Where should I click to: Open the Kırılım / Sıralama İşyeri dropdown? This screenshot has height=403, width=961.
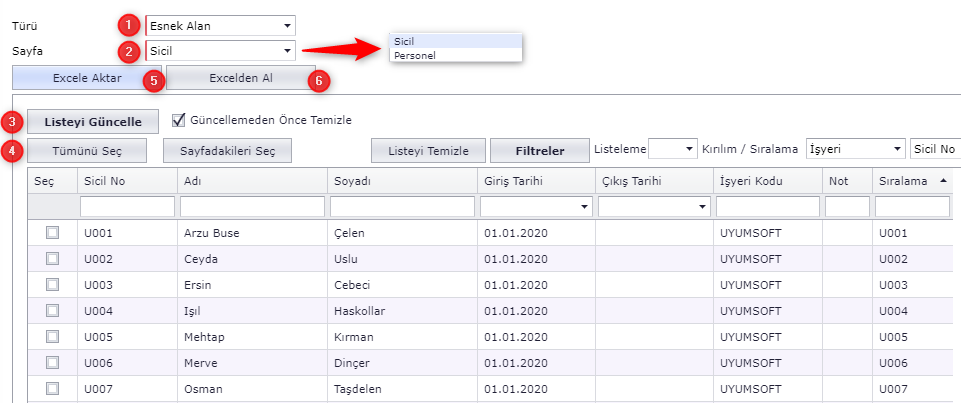coord(855,149)
